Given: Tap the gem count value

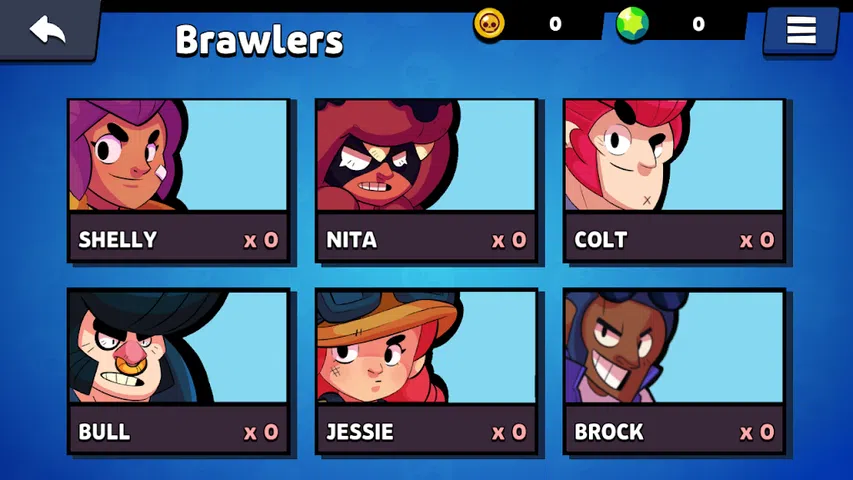Looking at the screenshot, I should coord(699,24).
